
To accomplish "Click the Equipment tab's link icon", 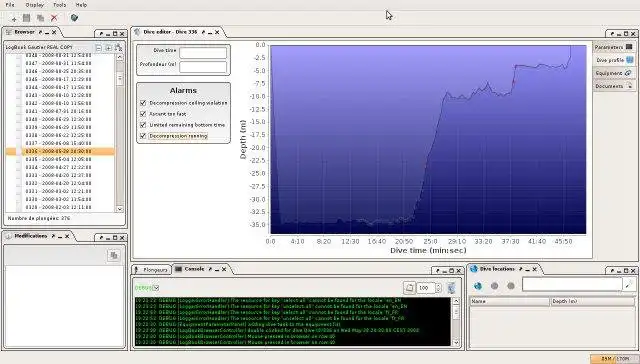I will (628, 73).
